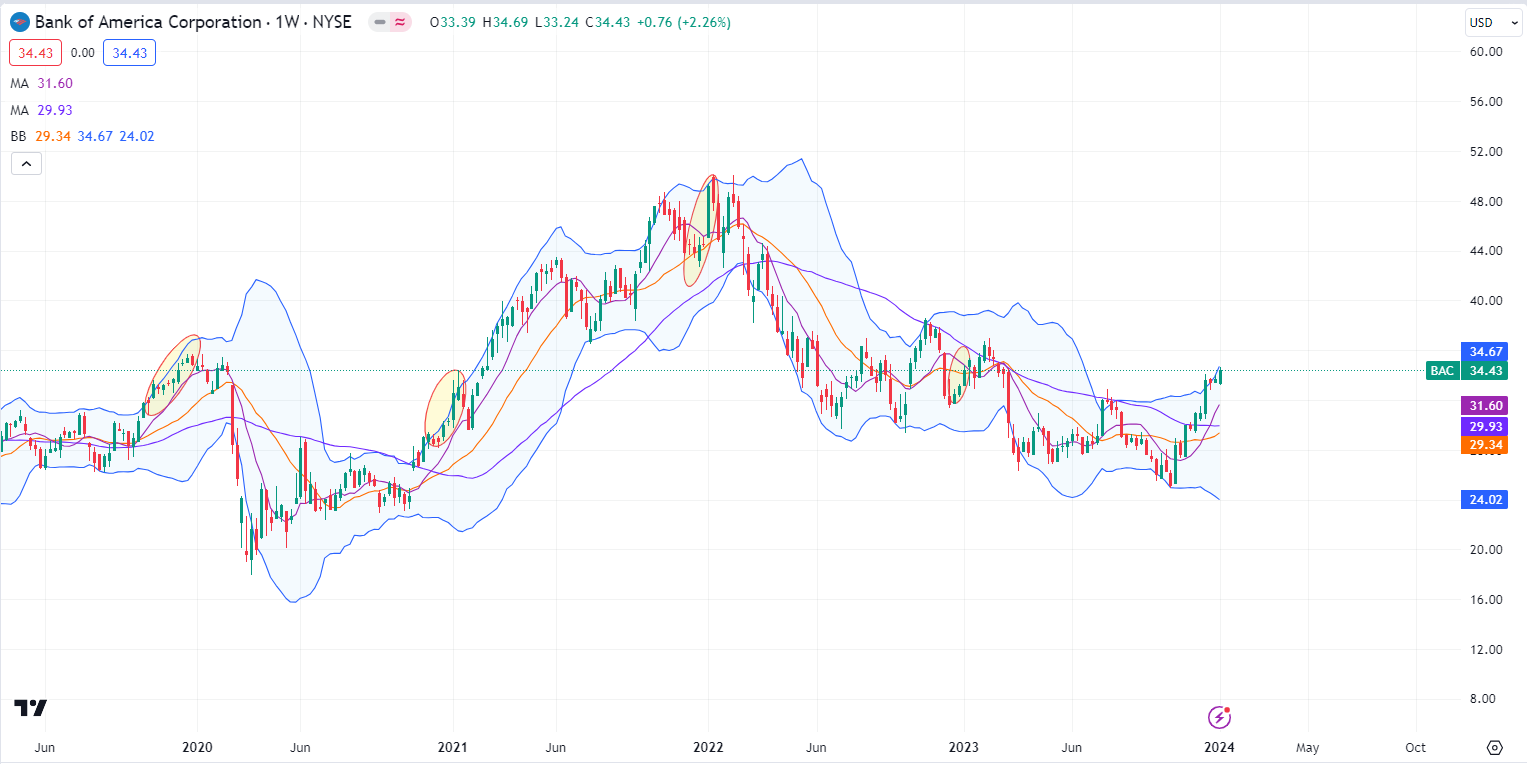The image size is (1527, 764).
Task: Click the May label on time axis
Action: 1307,748
